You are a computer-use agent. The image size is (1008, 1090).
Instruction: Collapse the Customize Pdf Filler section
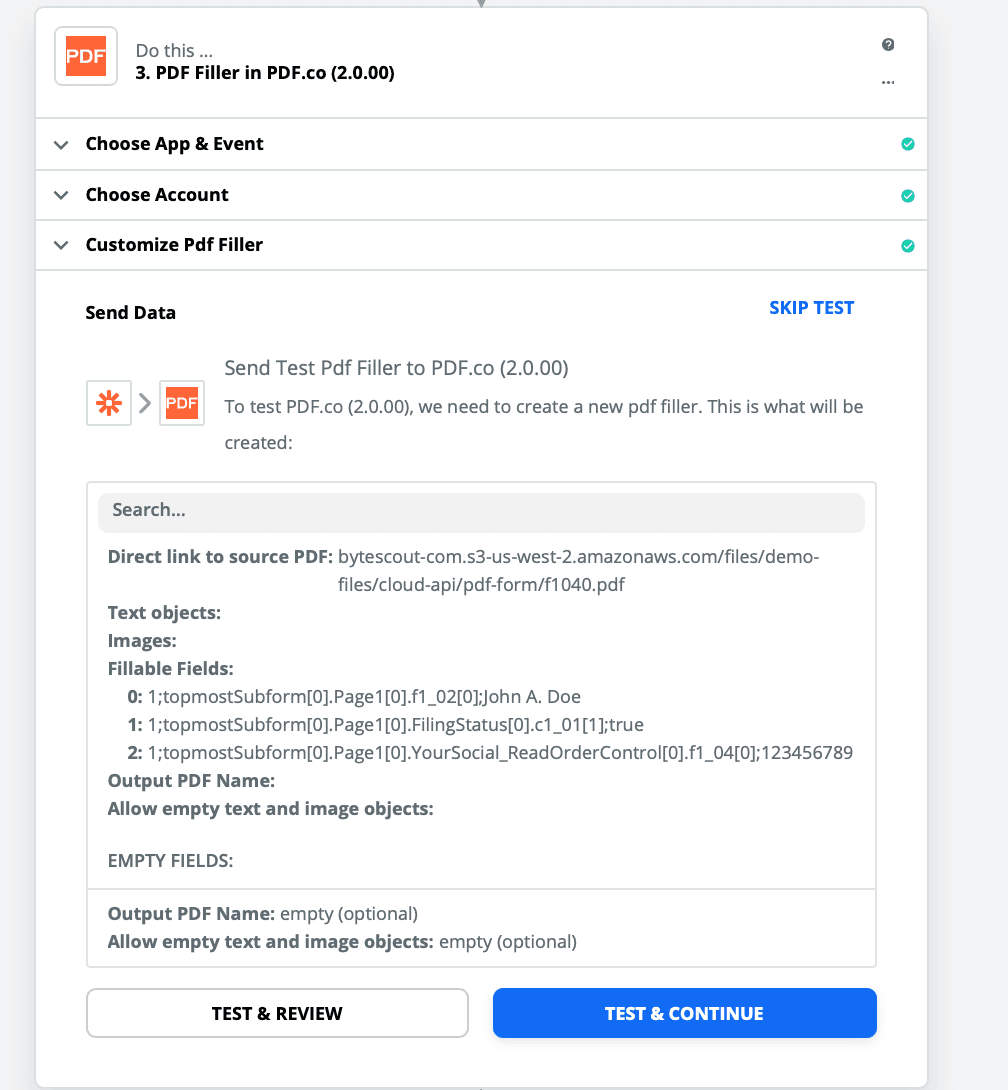tap(60, 245)
